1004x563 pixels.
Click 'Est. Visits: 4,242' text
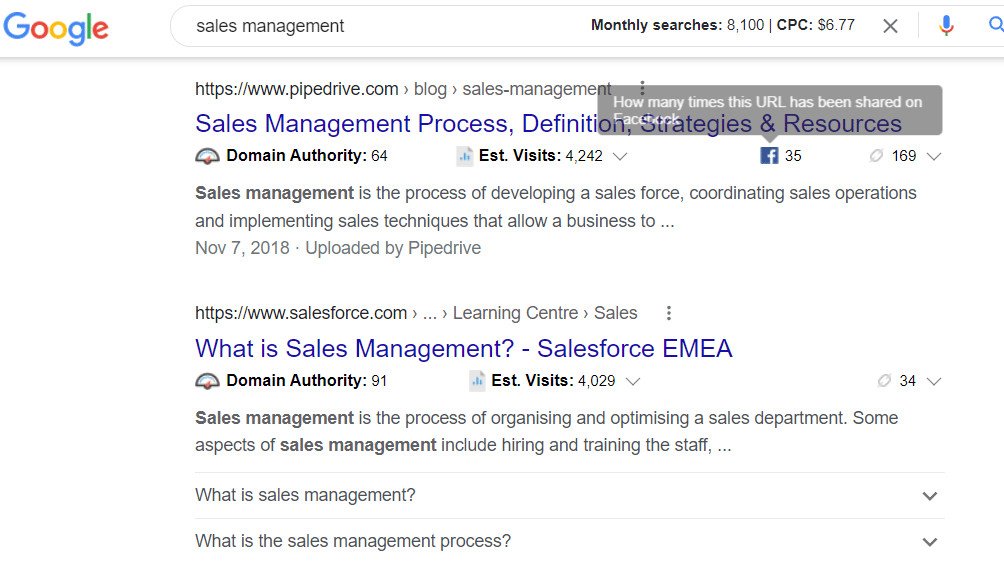[x=540, y=156]
